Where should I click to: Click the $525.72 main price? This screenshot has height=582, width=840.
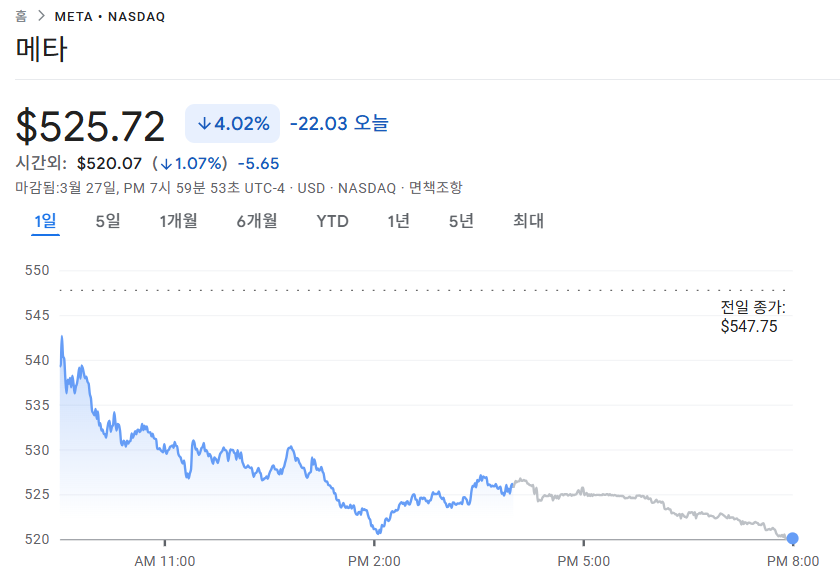pos(90,126)
